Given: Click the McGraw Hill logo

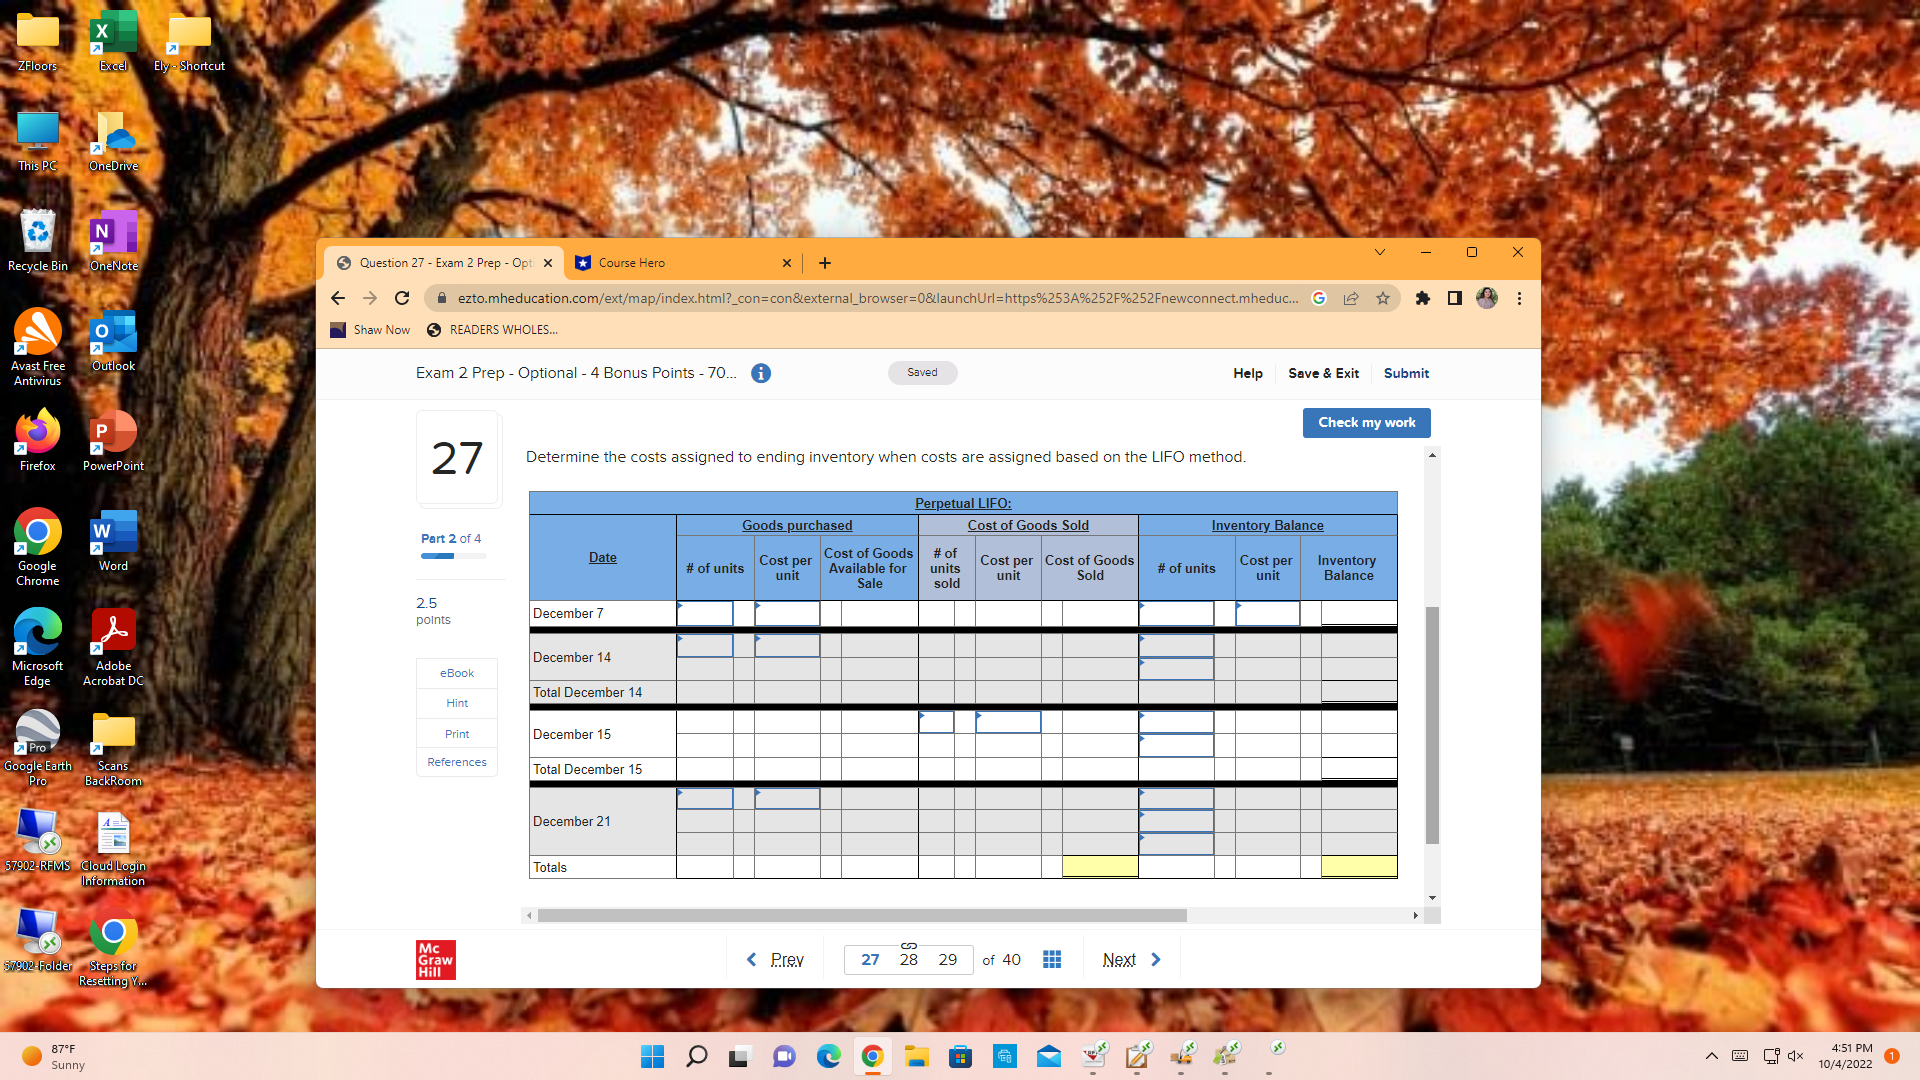Looking at the screenshot, I should [x=434, y=959].
